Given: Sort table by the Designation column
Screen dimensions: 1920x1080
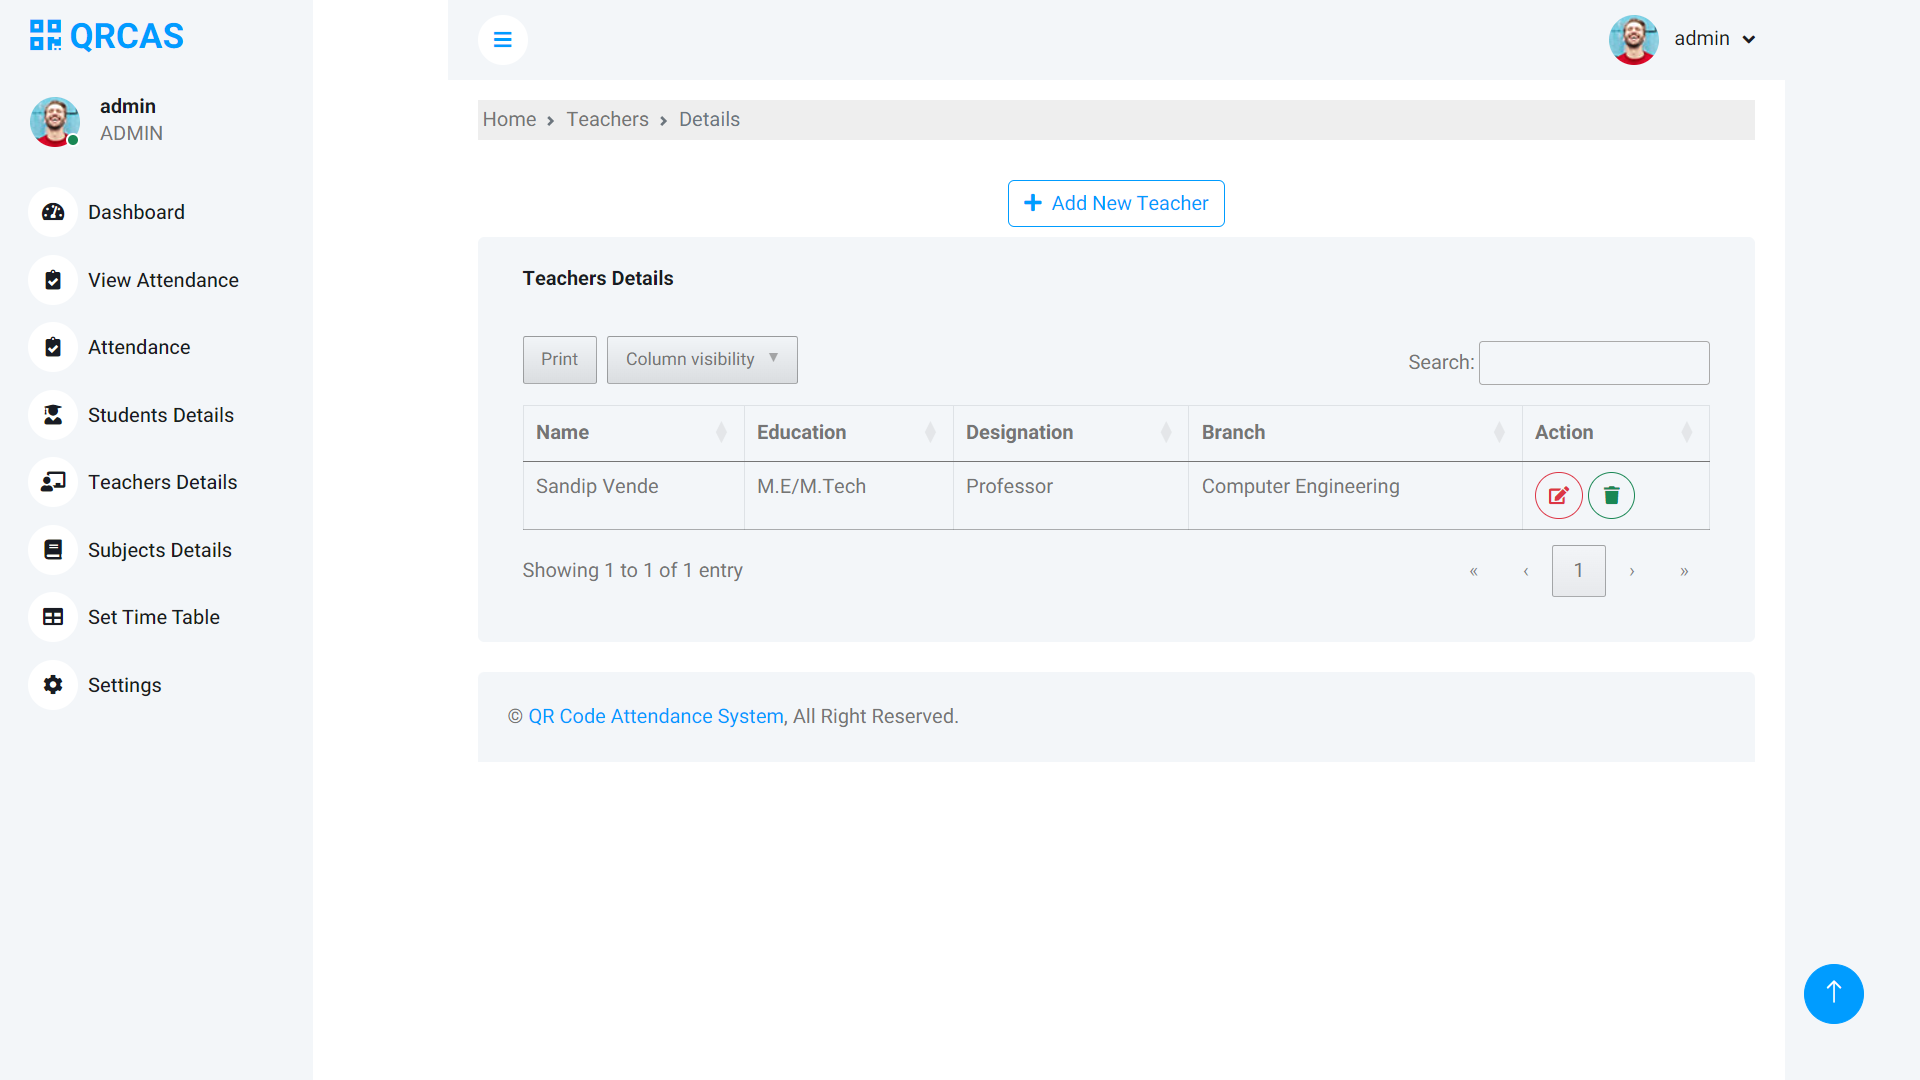Looking at the screenshot, I should [1069, 432].
